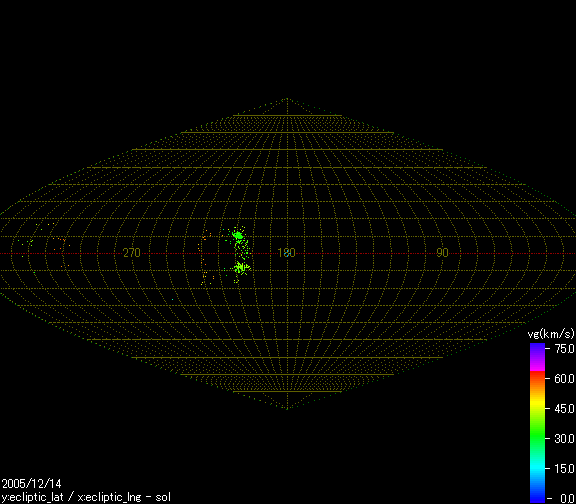Click the 15.0 value on color scale
Image resolution: width=576 pixels, height=504 pixels.
coord(565,469)
